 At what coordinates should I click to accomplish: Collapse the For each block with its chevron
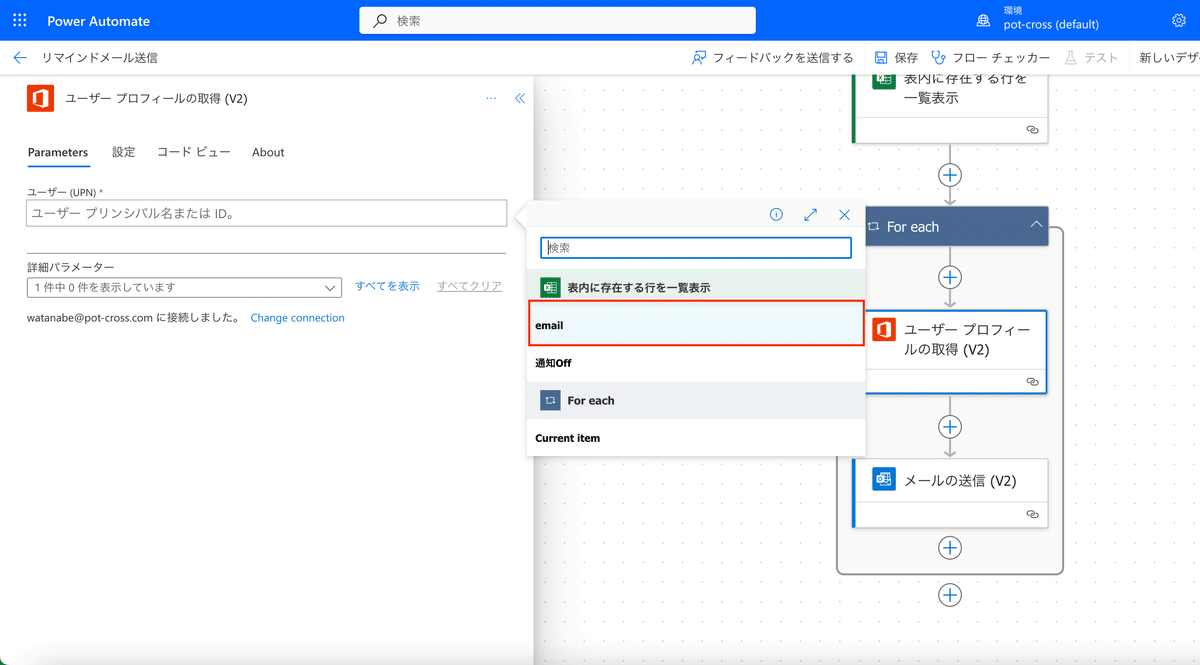(1036, 226)
